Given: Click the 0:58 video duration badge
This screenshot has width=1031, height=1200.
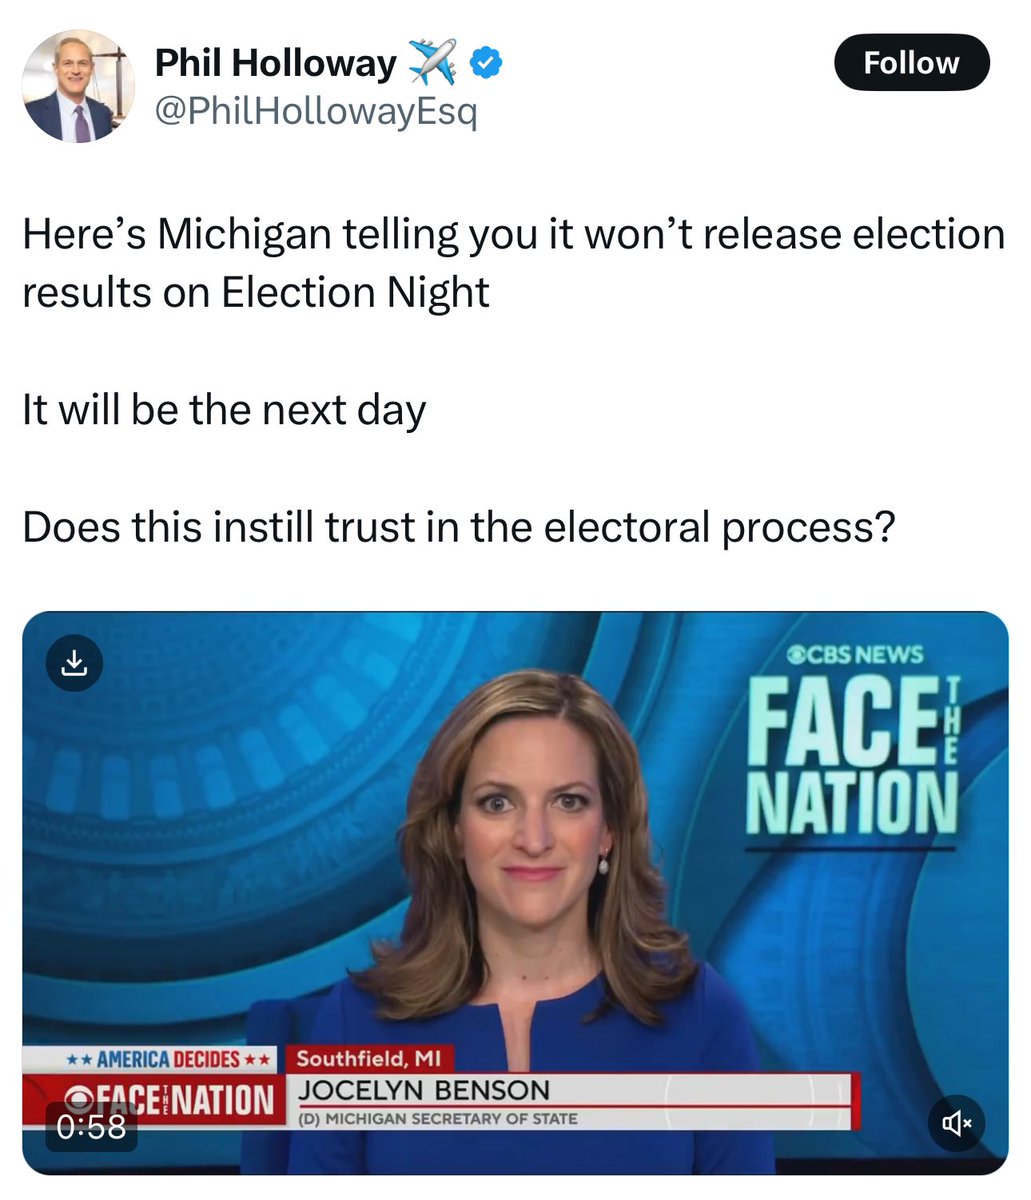Looking at the screenshot, I should pos(91,1127).
